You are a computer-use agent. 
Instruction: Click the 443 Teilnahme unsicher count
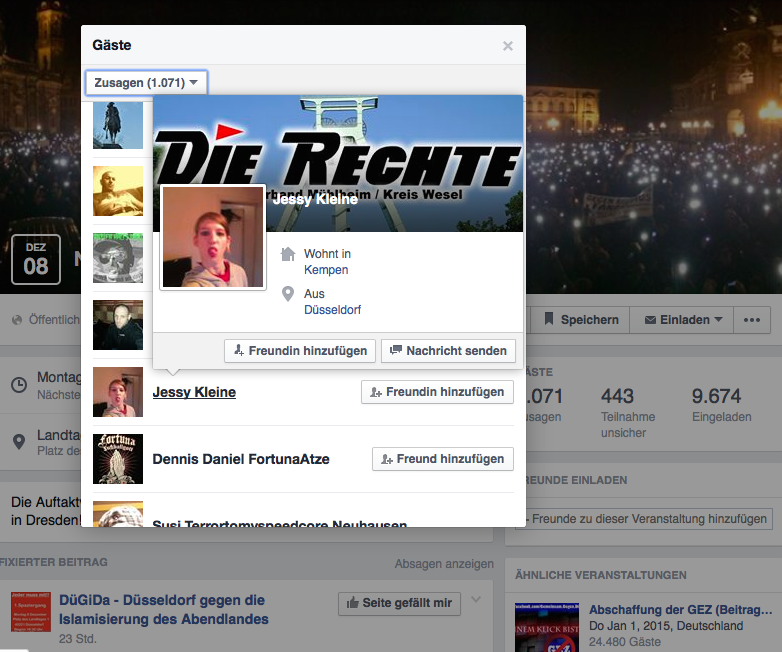pos(628,413)
